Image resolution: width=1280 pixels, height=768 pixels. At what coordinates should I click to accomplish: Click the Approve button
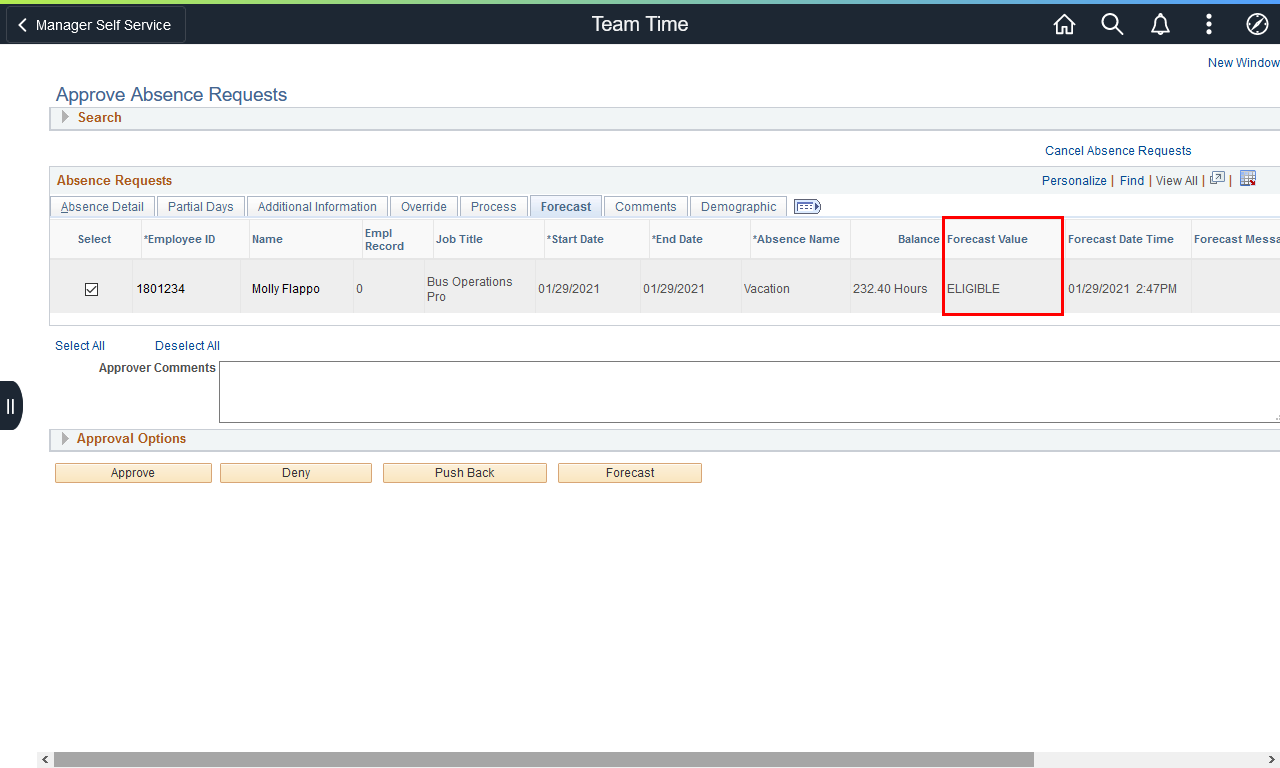pos(133,473)
